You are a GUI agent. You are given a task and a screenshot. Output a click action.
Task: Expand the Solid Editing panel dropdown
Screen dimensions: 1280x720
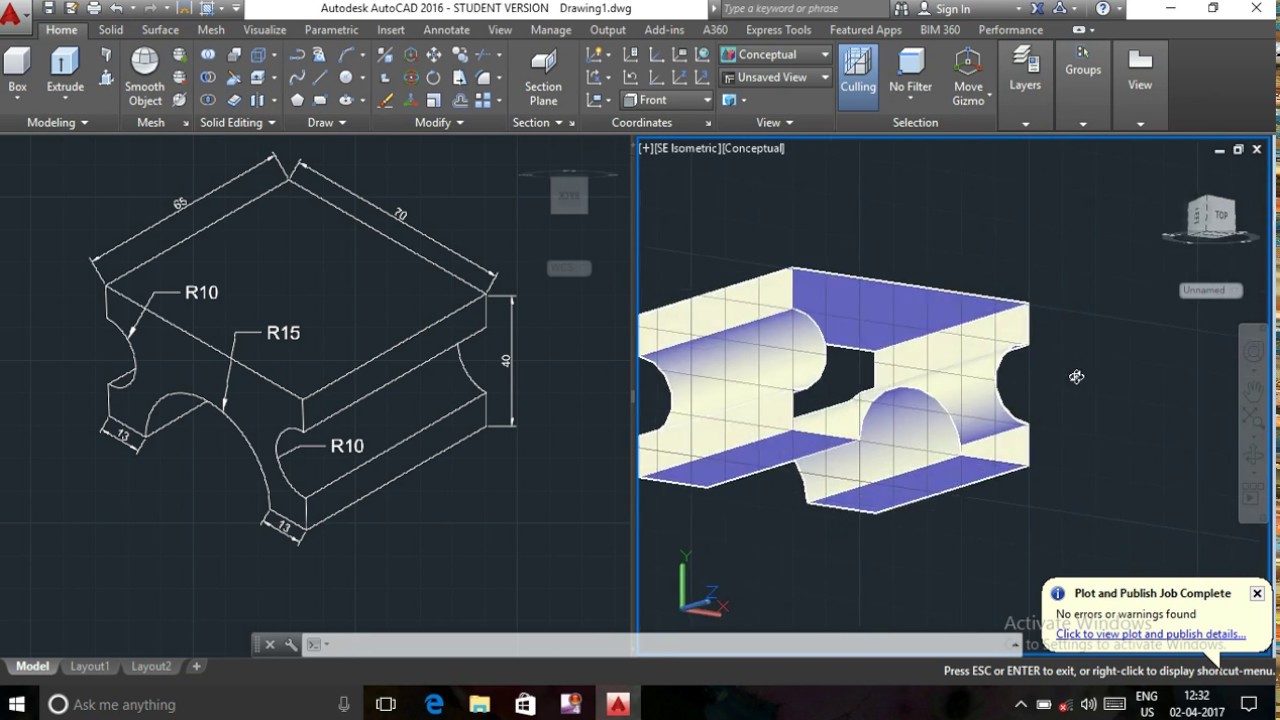(x=238, y=122)
